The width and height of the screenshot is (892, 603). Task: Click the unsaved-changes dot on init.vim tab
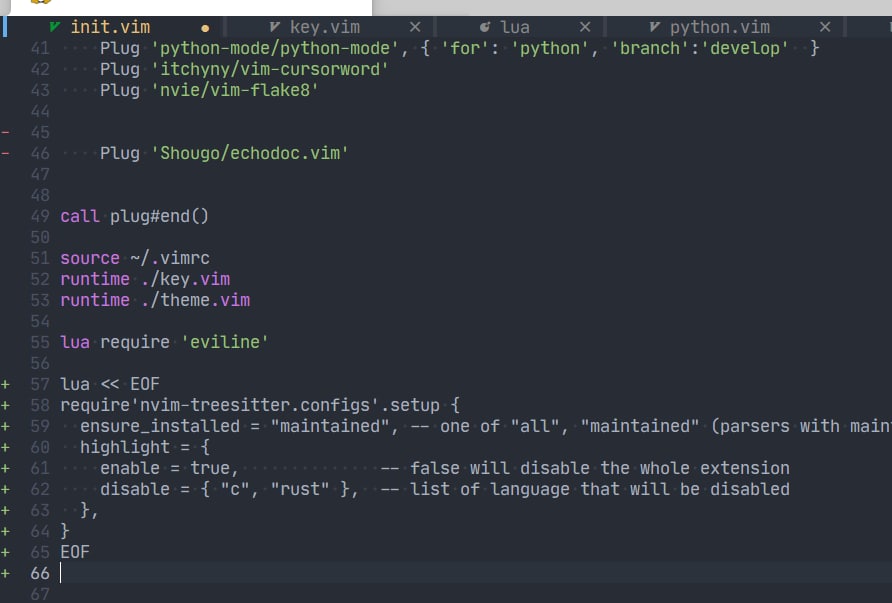point(205,28)
